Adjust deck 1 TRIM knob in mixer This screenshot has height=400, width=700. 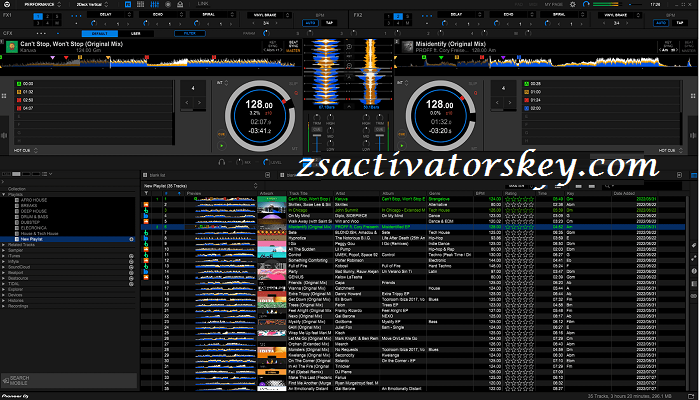[317, 117]
